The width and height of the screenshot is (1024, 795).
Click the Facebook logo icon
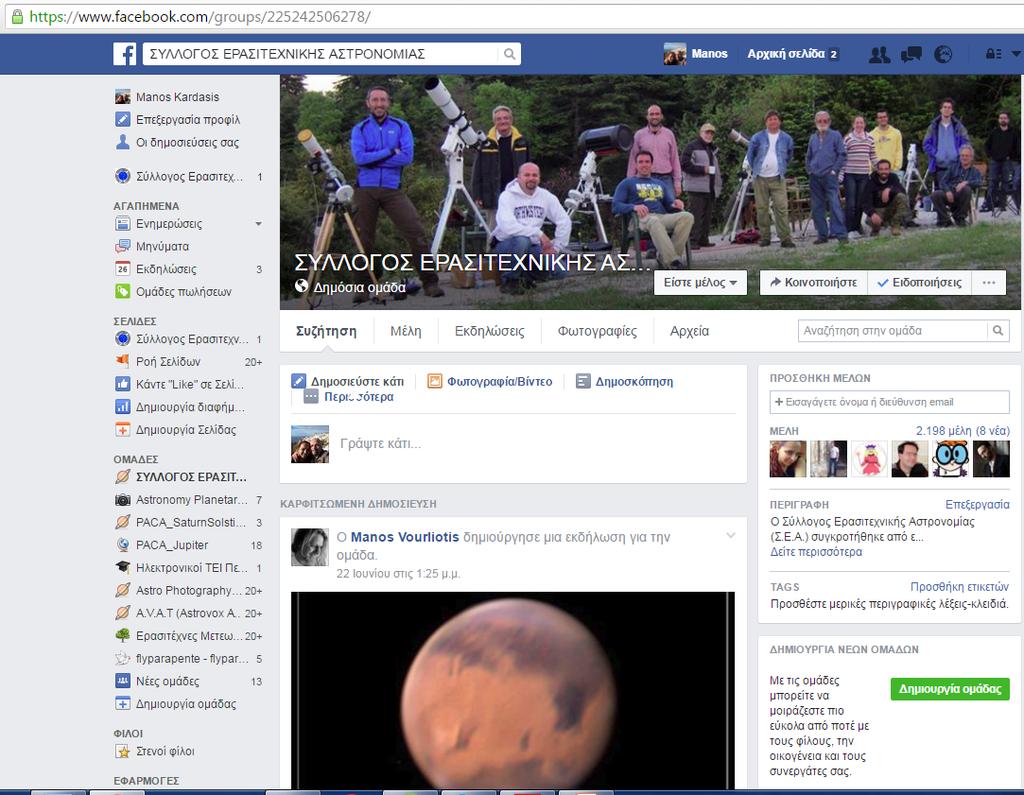point(124,54)
